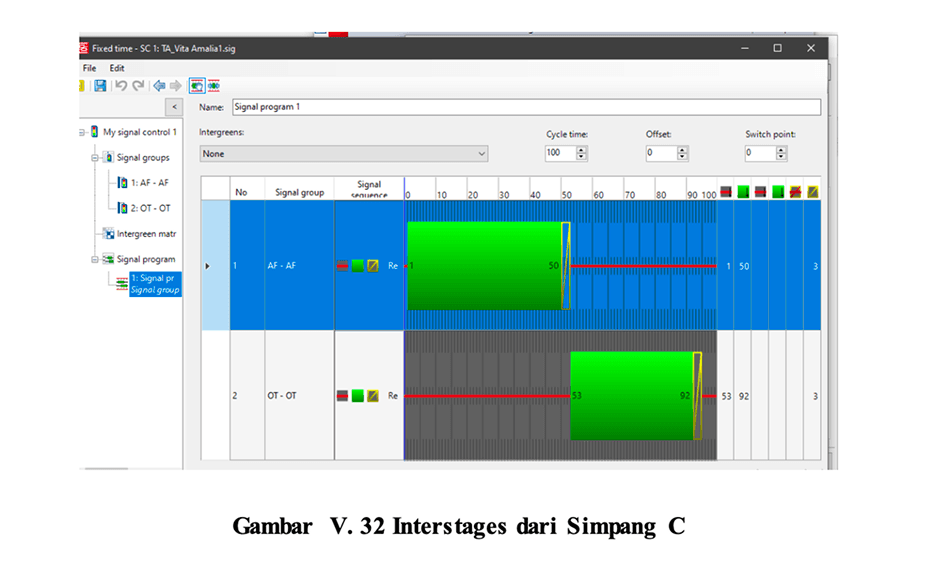Select the 2: OT - OT tree item
Screen dimensions: 940x565
[x=149, y=208]
